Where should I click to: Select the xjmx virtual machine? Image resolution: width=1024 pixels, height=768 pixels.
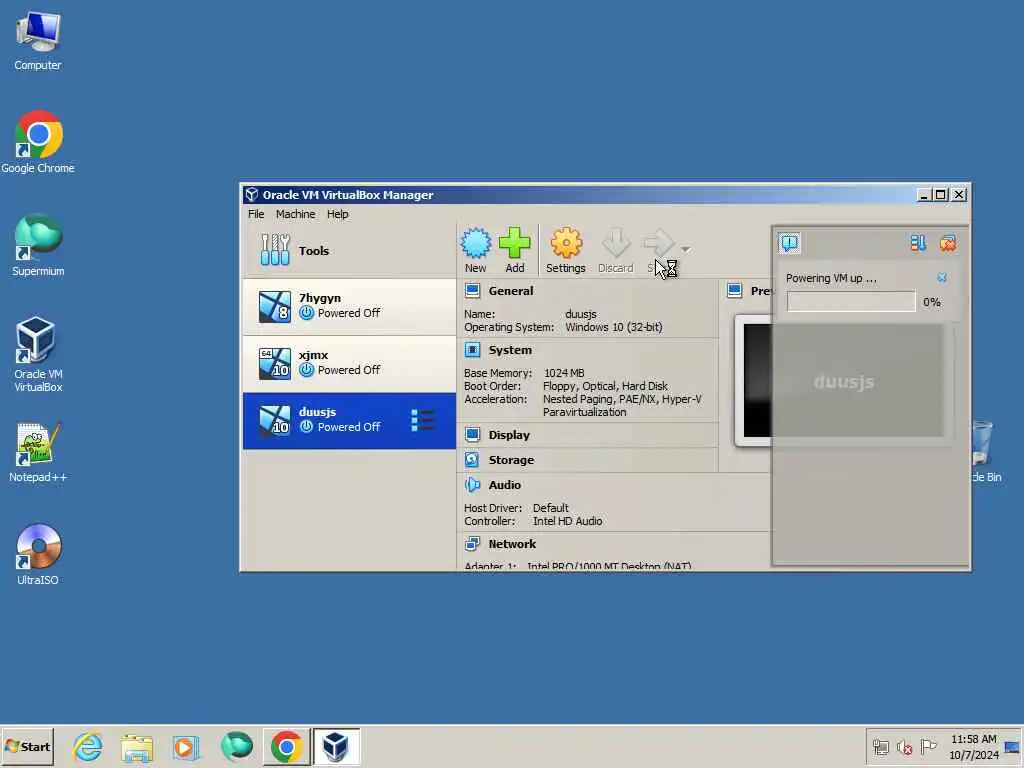(349, 363)
